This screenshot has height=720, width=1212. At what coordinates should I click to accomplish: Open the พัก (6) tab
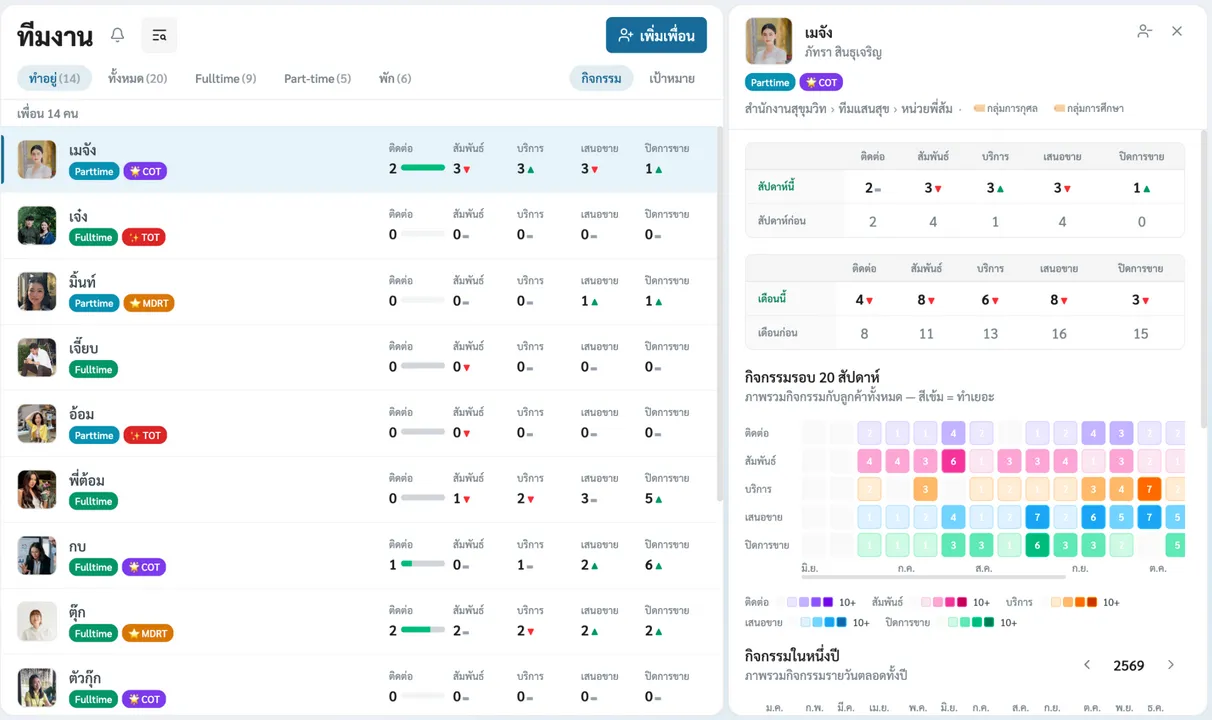pyautogui.click(x=395, y=78)
